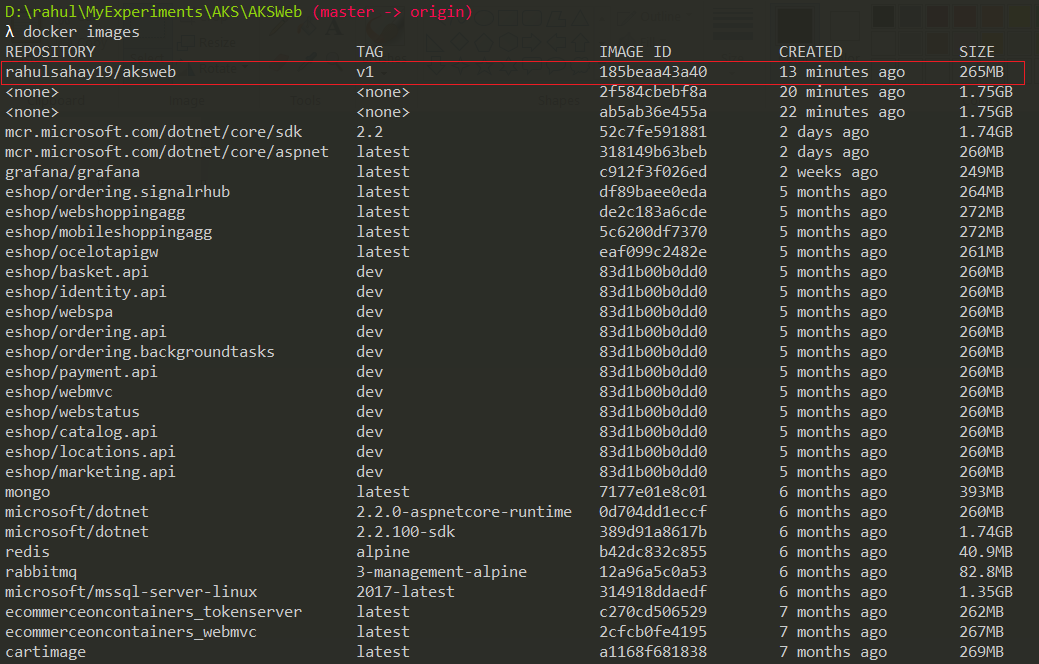This screenshot has height=664, width=1039.
Task: Click the rabbitmq repository name
Action: 38,571
